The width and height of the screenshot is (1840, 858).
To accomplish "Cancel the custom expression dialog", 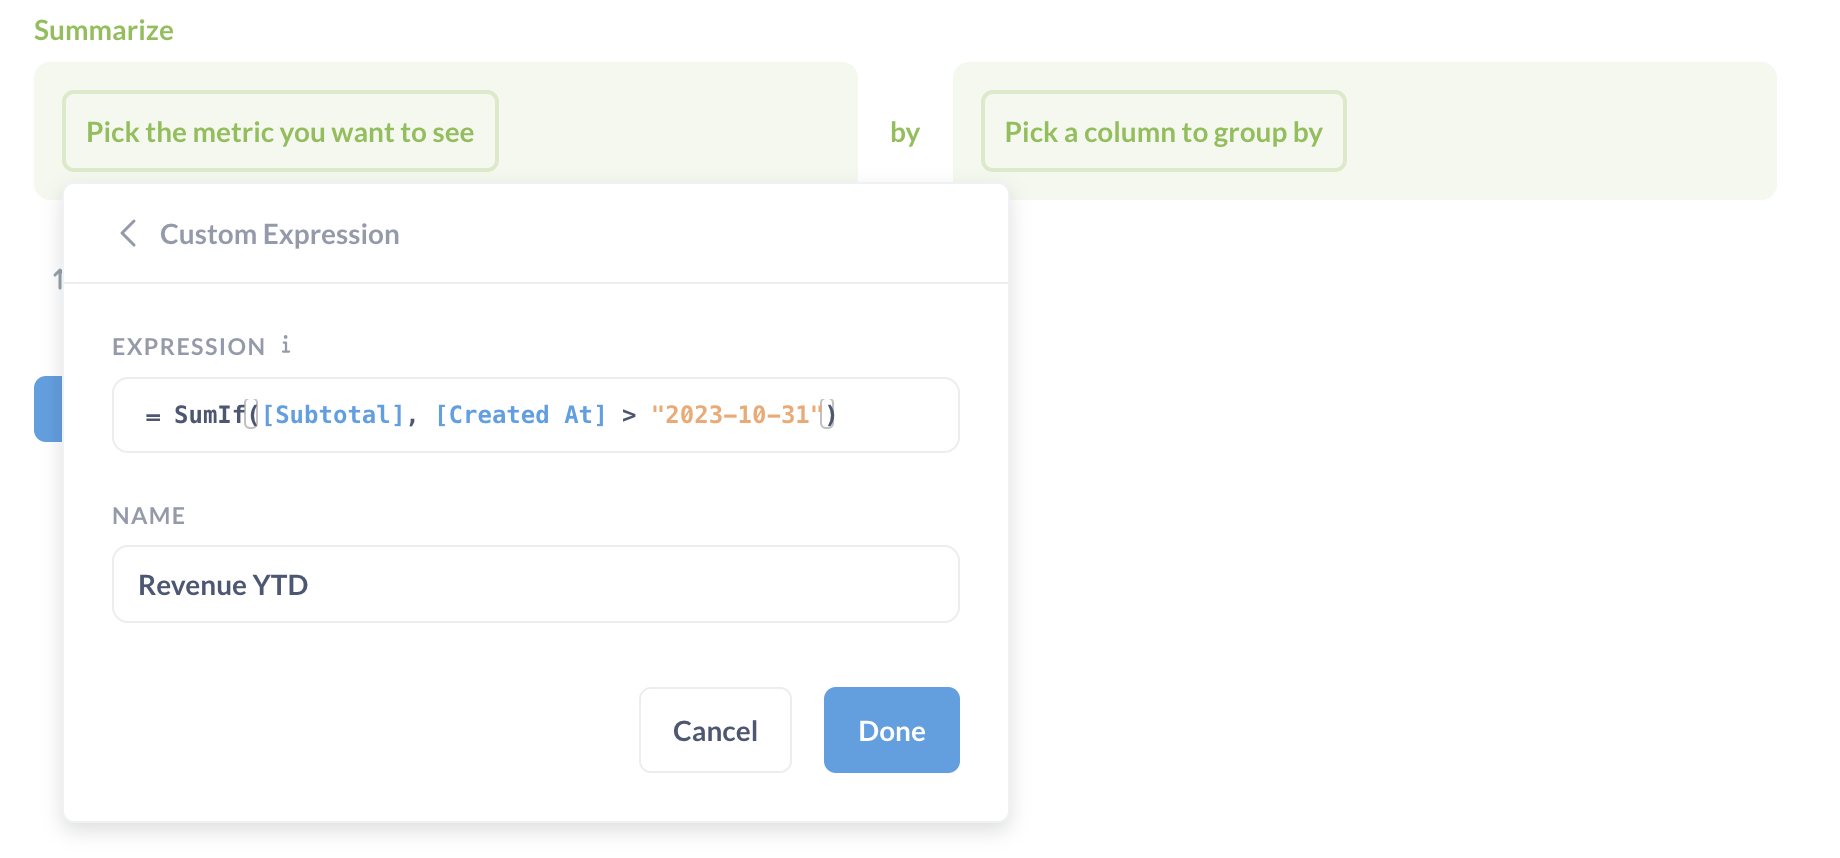I will click(x=715, y=730).
